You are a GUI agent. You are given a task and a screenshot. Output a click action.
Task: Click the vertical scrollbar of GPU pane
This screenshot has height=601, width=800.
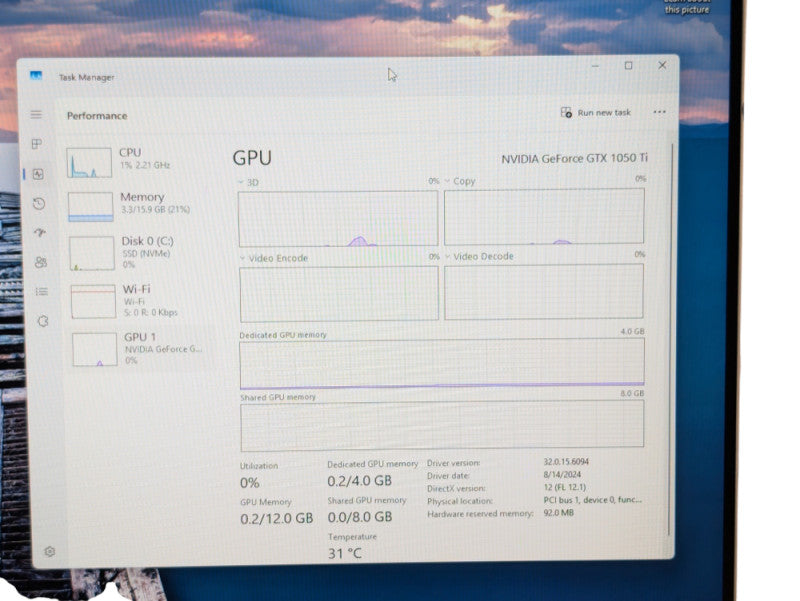[x=670, y=339]
